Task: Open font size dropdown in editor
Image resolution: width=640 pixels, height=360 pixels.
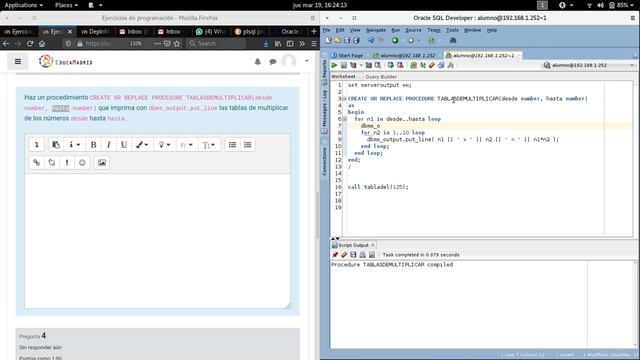Action: [x=209, y=145]
